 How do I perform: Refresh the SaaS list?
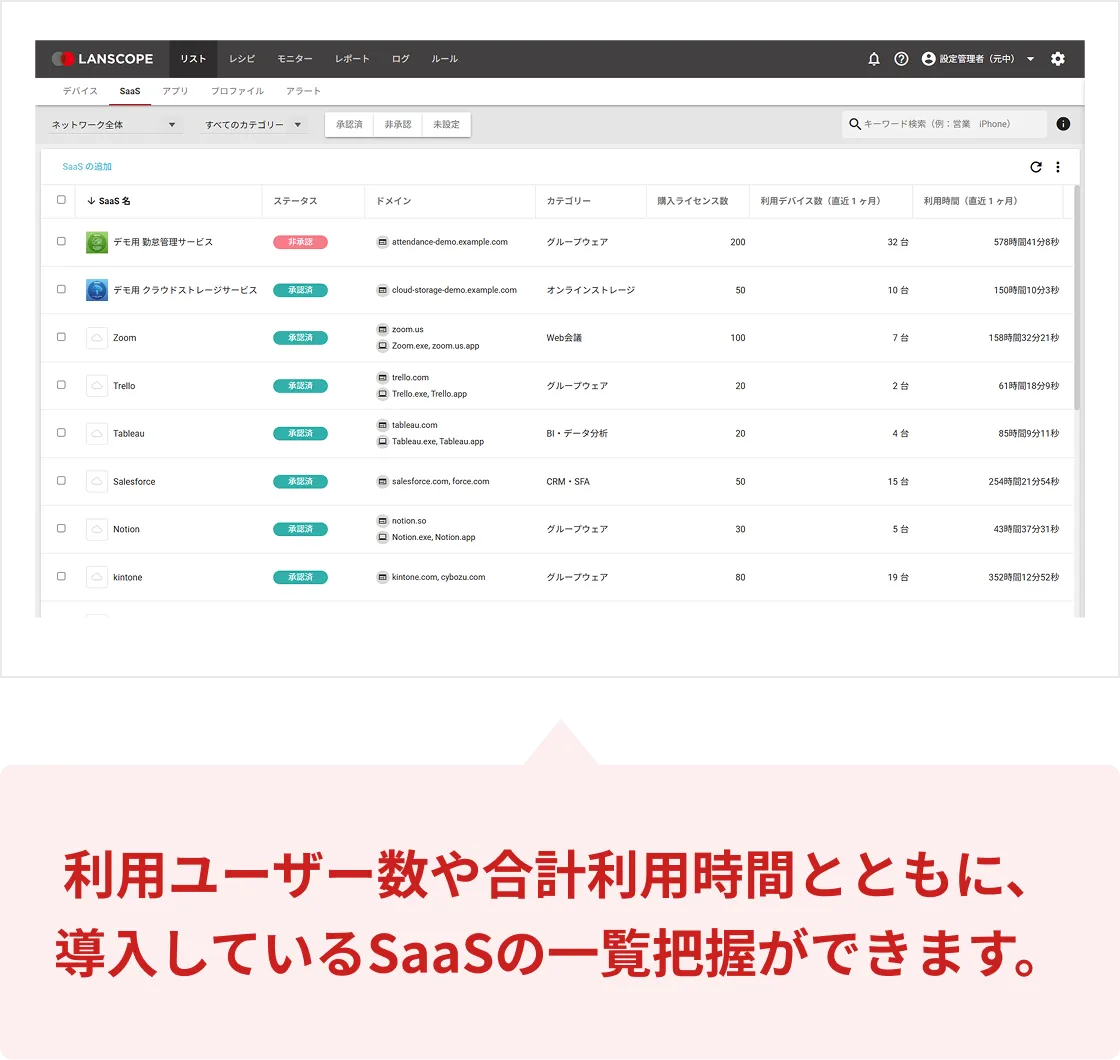pos(1036,166)
